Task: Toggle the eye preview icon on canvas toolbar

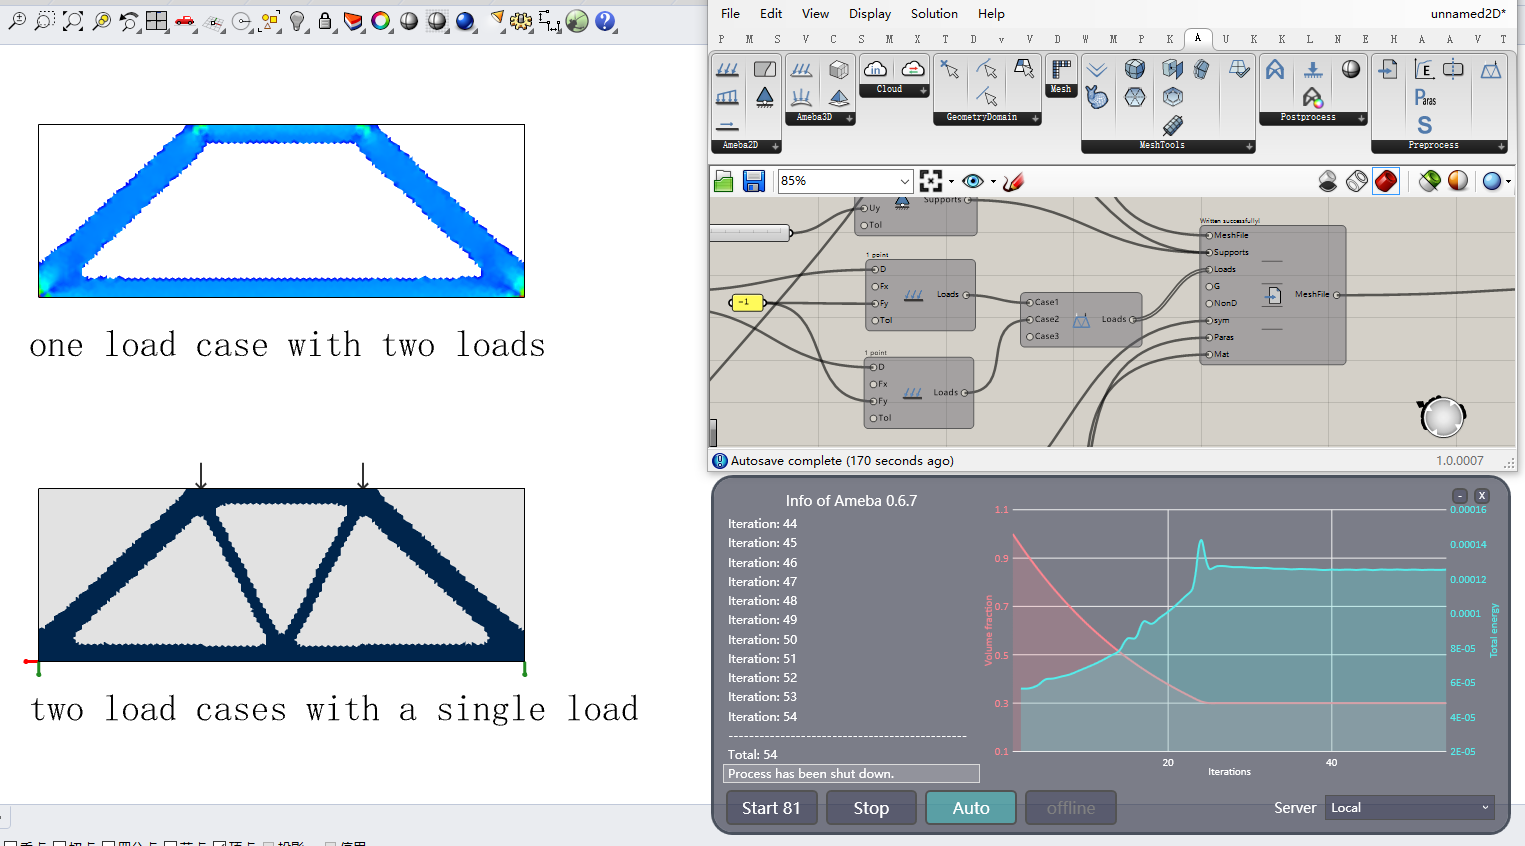Action: (973, 181)
